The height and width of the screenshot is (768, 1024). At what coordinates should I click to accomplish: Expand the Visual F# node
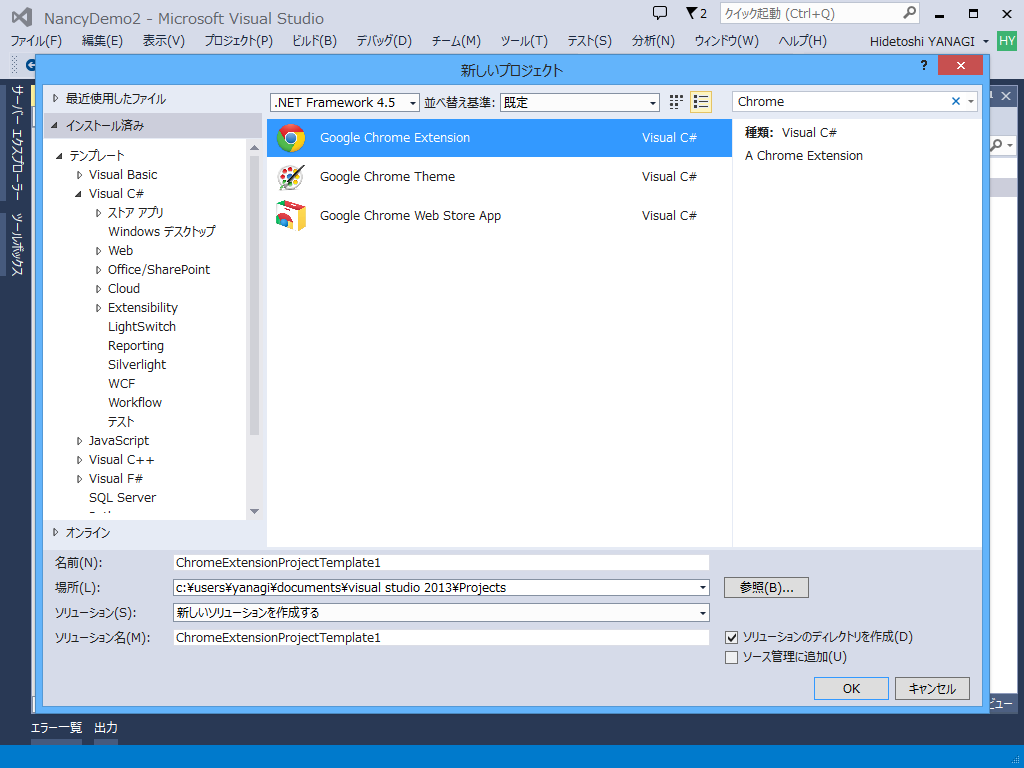(80, 479)
